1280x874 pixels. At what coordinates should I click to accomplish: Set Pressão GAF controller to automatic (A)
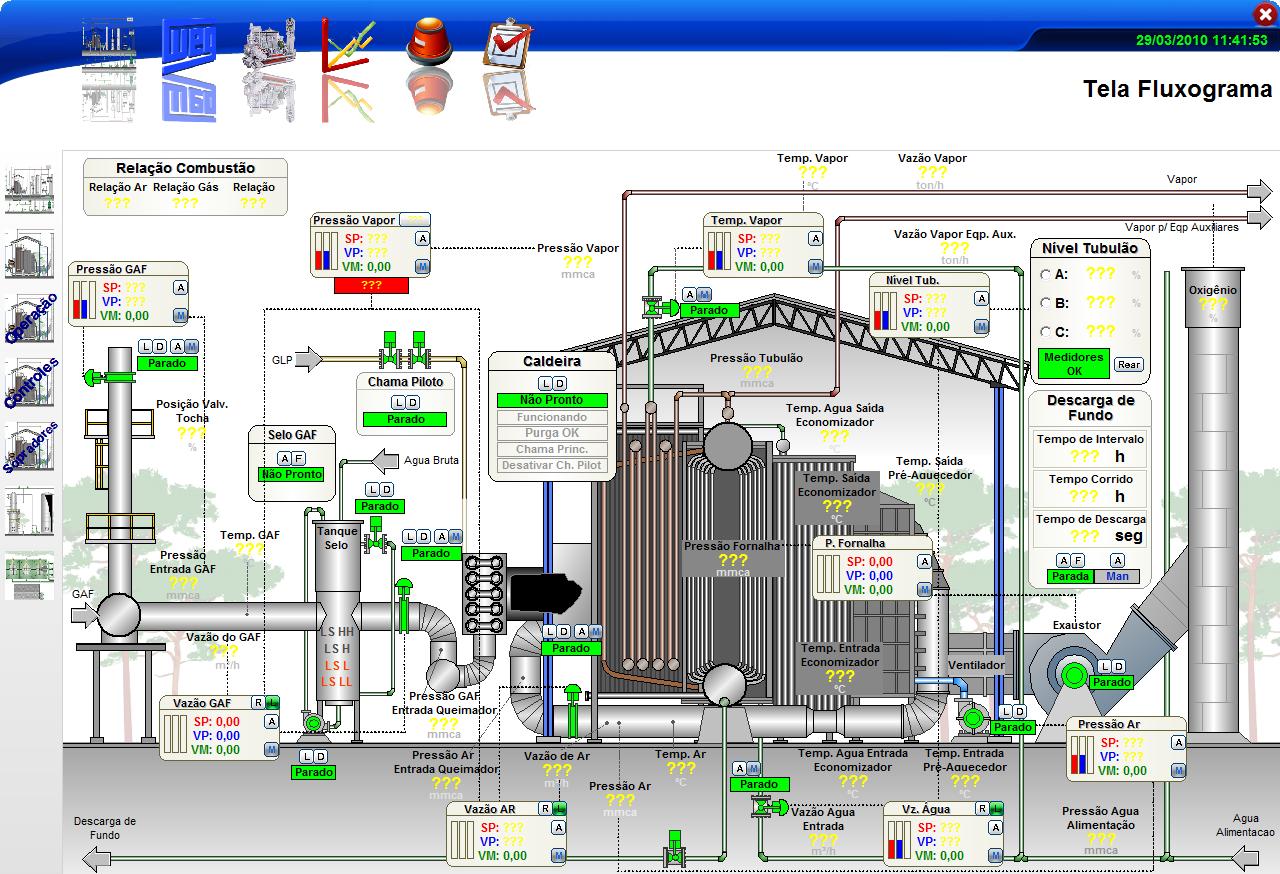[x=181, y=288]
